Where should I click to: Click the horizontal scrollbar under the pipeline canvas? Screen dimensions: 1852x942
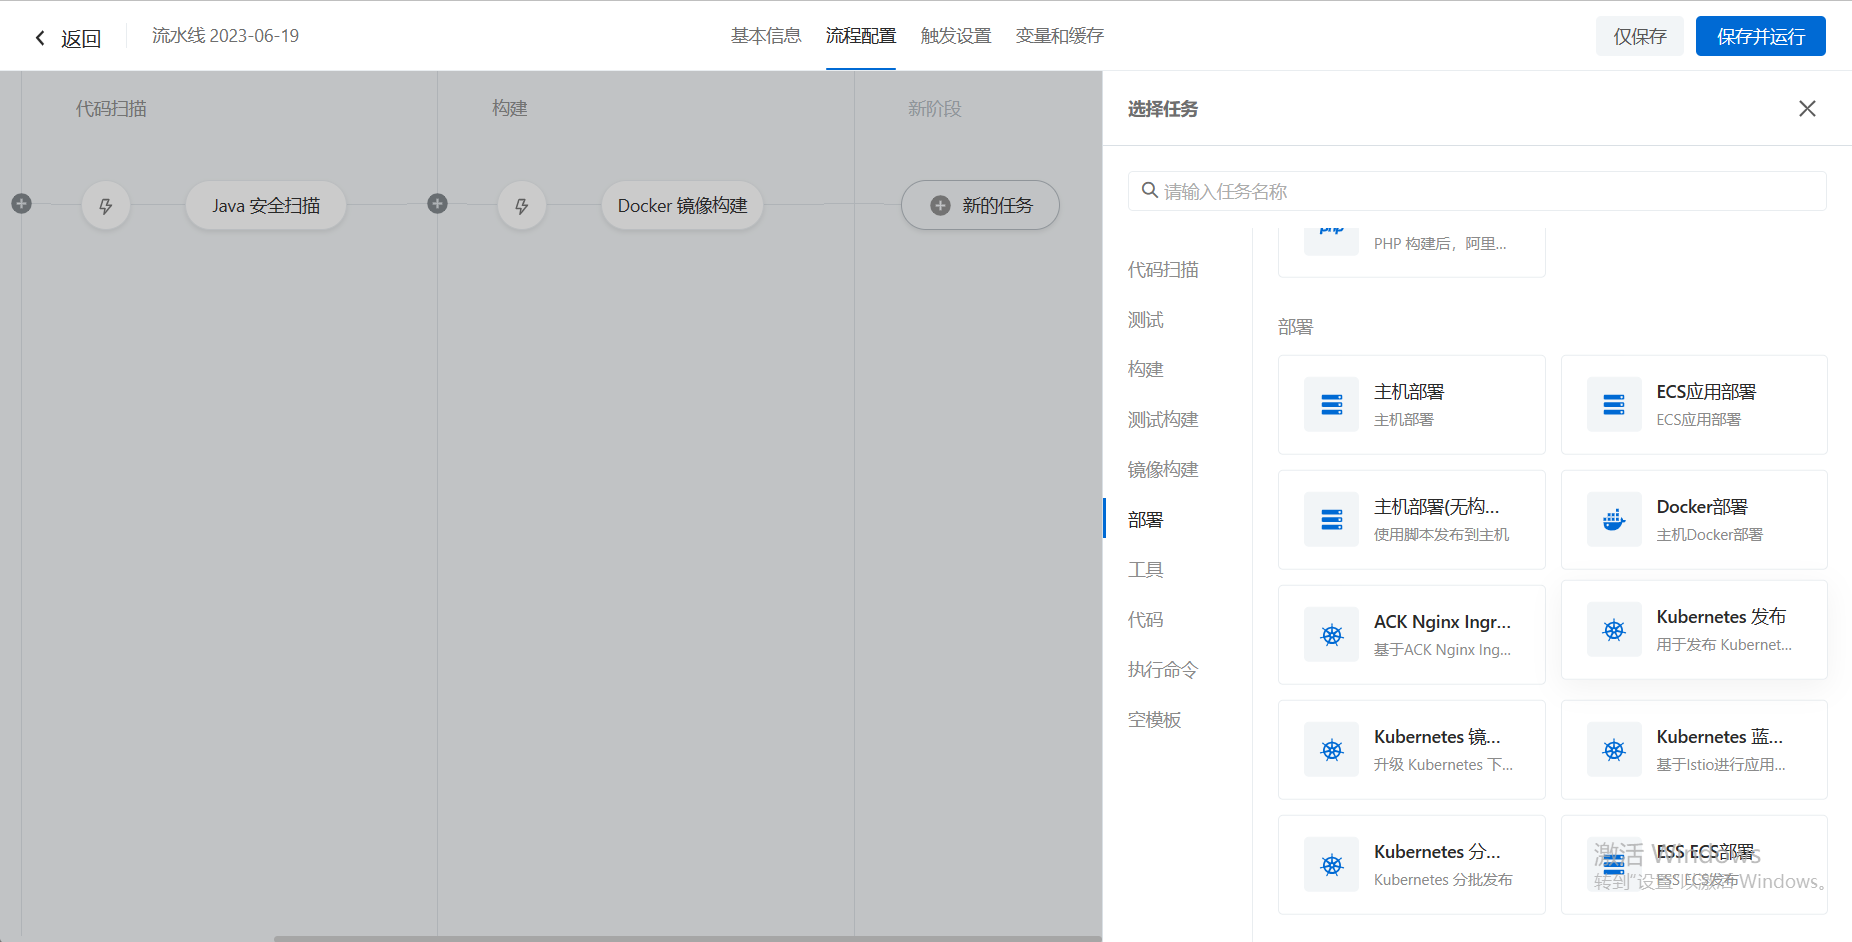coord(688,938)
